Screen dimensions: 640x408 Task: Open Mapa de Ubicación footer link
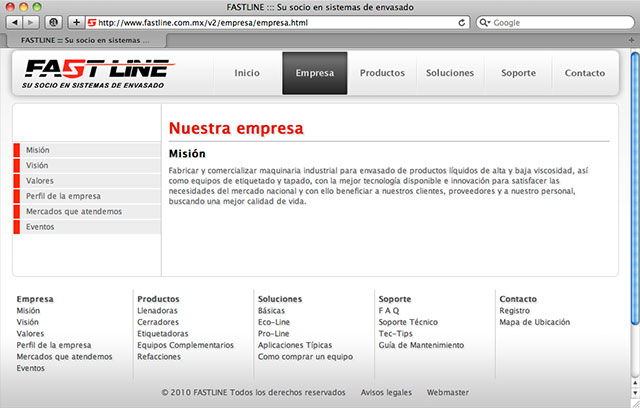pos(535,322)
